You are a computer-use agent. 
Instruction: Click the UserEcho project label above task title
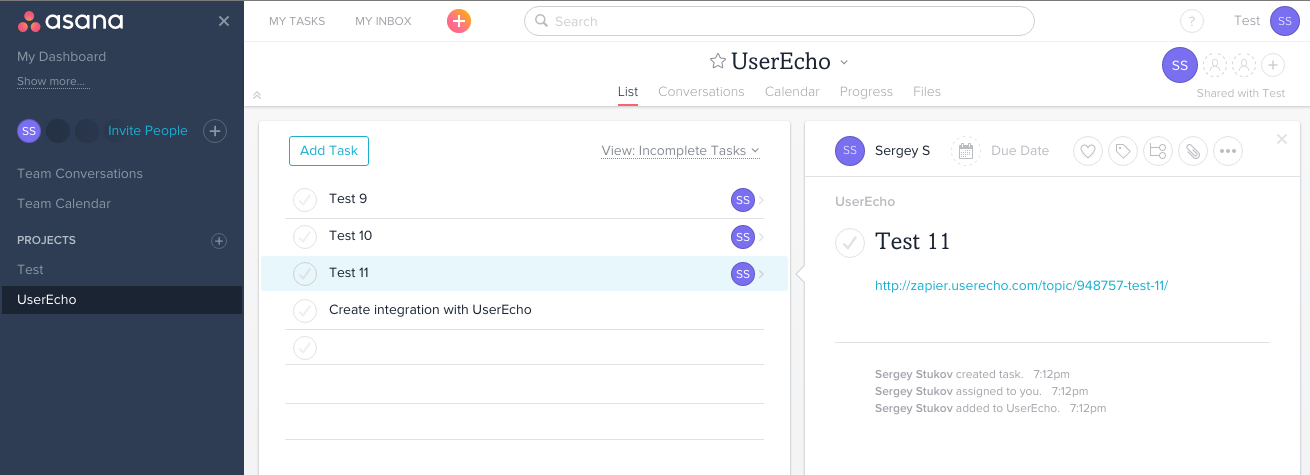pos(865,201)
